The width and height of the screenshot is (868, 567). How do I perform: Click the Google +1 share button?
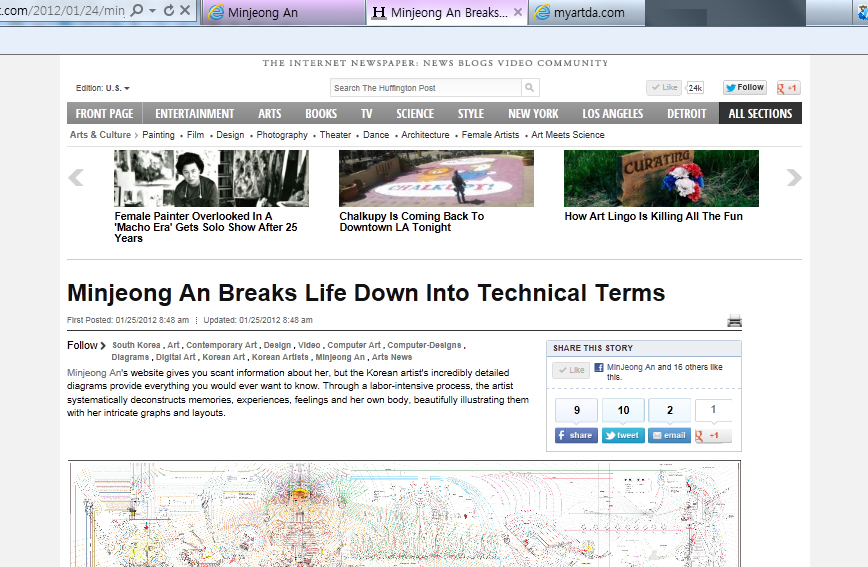(x=713, y=435)
